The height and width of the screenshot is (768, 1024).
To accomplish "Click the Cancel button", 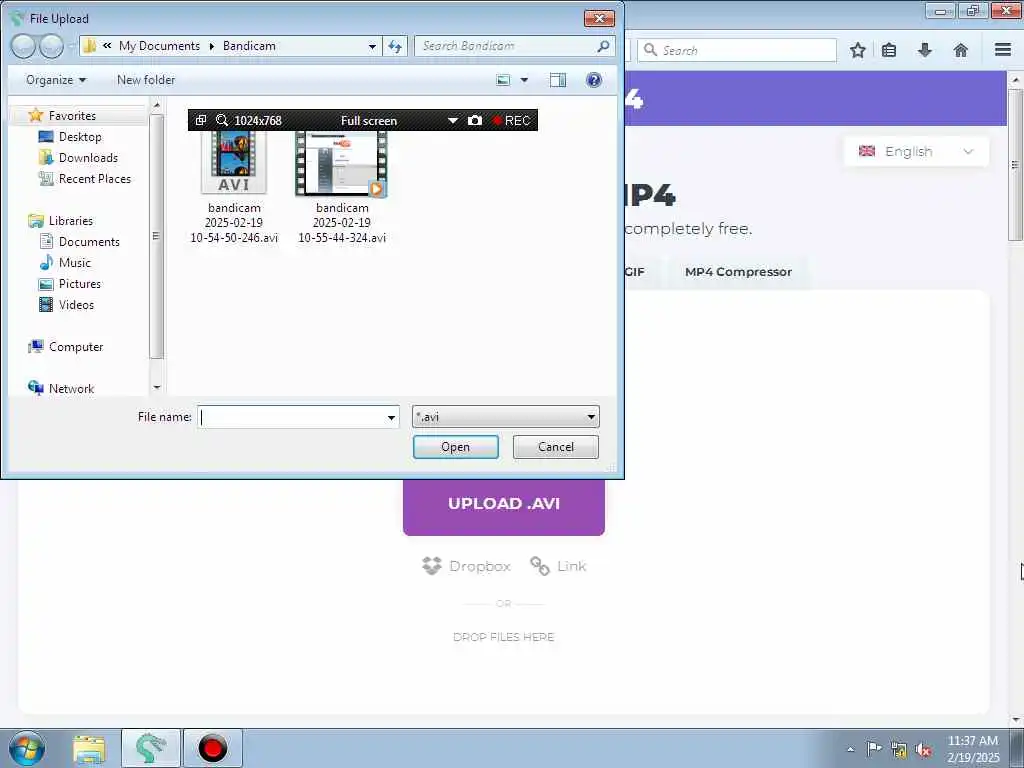I will [x=556, y=447].
